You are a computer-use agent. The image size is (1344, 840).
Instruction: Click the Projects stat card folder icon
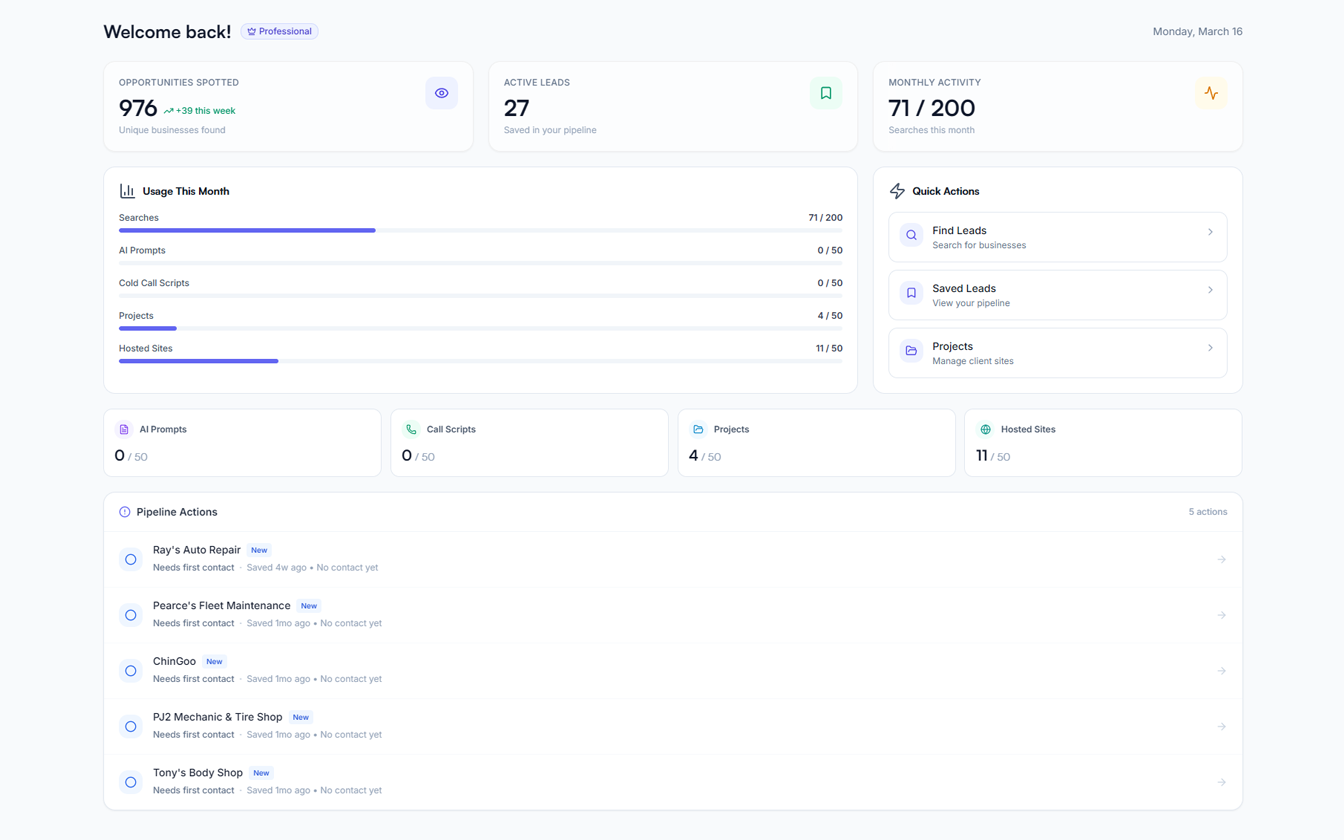tap(698, 430)
